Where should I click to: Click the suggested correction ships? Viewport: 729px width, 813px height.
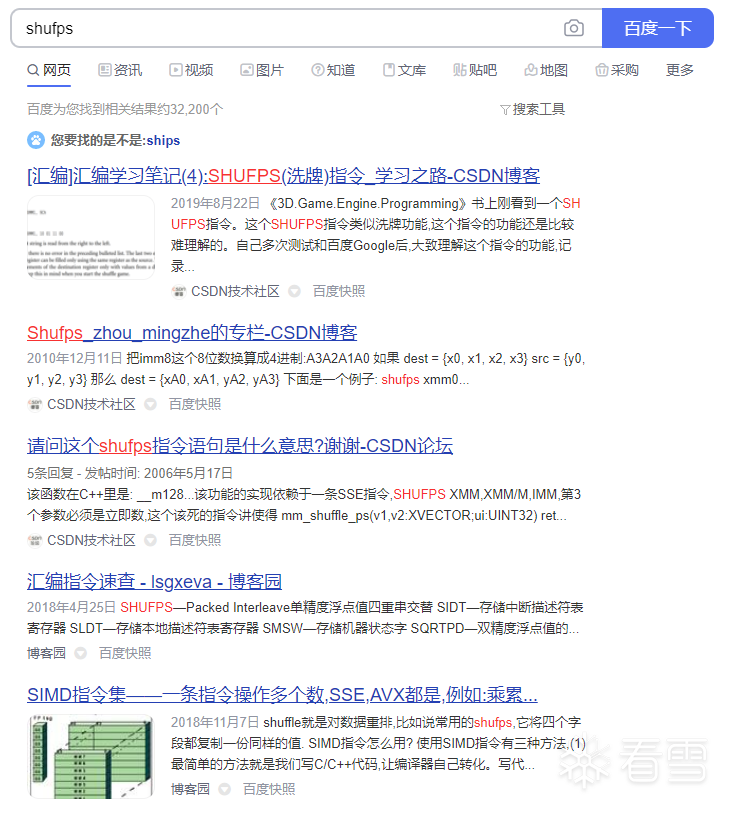(x=163, y=141)
